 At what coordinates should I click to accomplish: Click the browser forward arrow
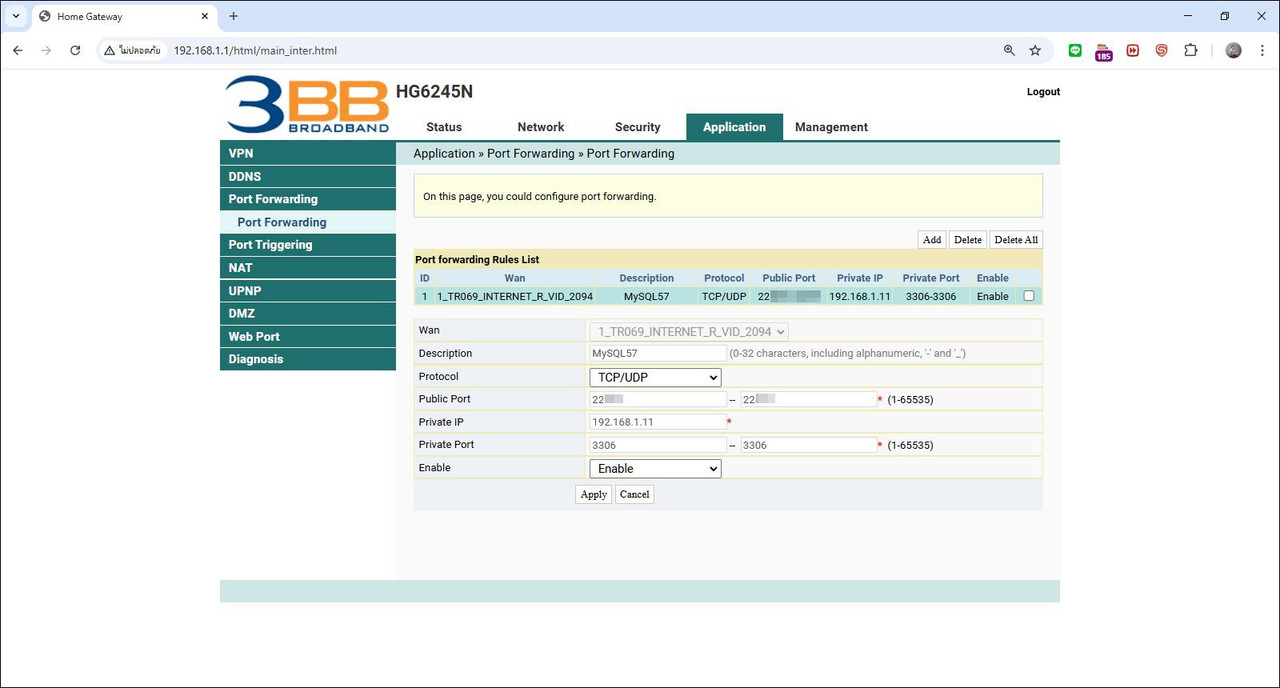tap(46, 50)
